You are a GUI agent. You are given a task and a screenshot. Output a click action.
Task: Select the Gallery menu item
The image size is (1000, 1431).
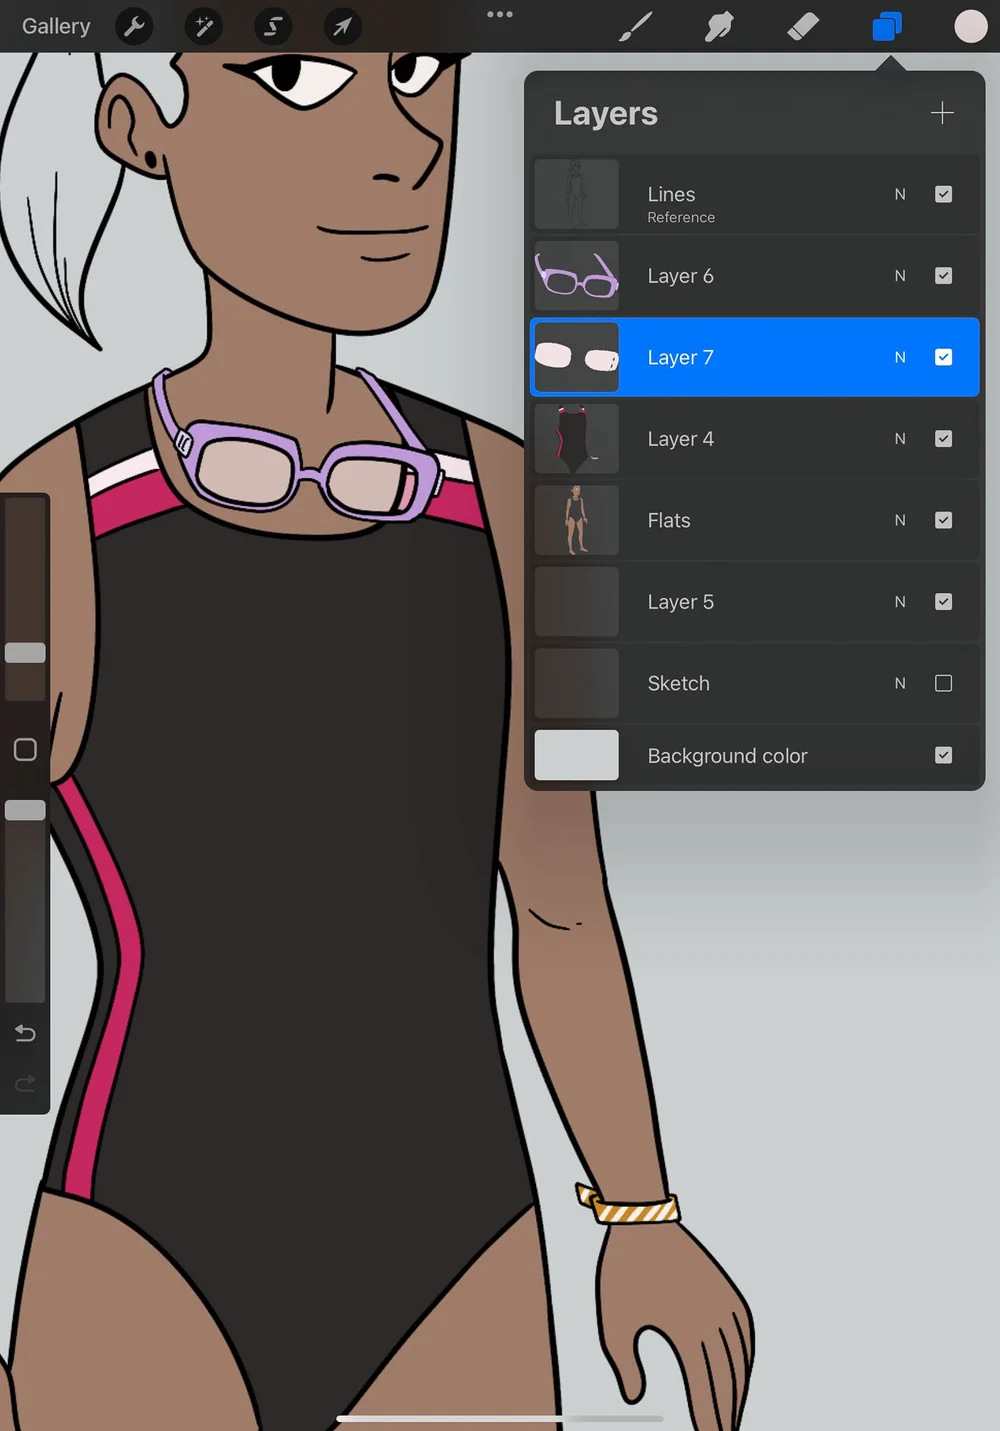click(x=55, y=26)
